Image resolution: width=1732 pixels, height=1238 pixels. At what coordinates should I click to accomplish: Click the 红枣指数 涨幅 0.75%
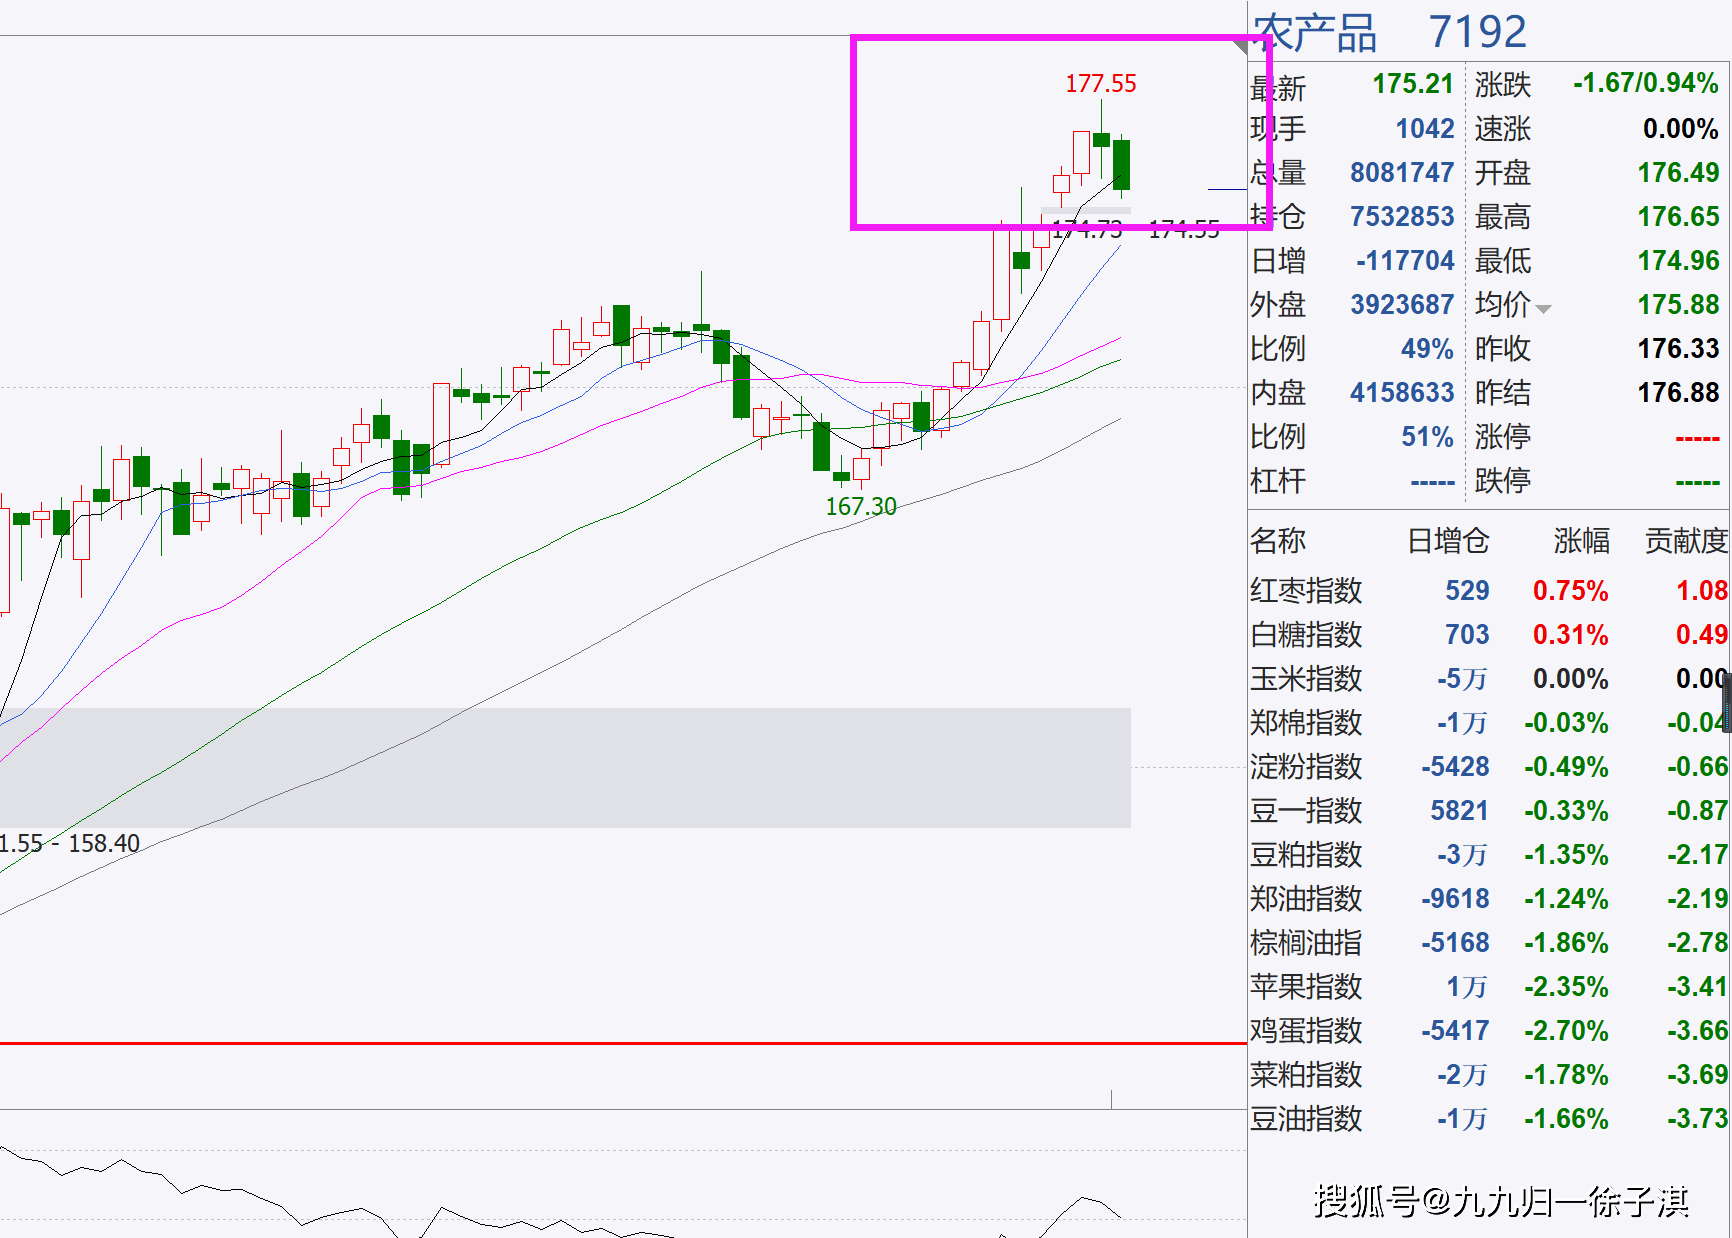[1571, 591]
